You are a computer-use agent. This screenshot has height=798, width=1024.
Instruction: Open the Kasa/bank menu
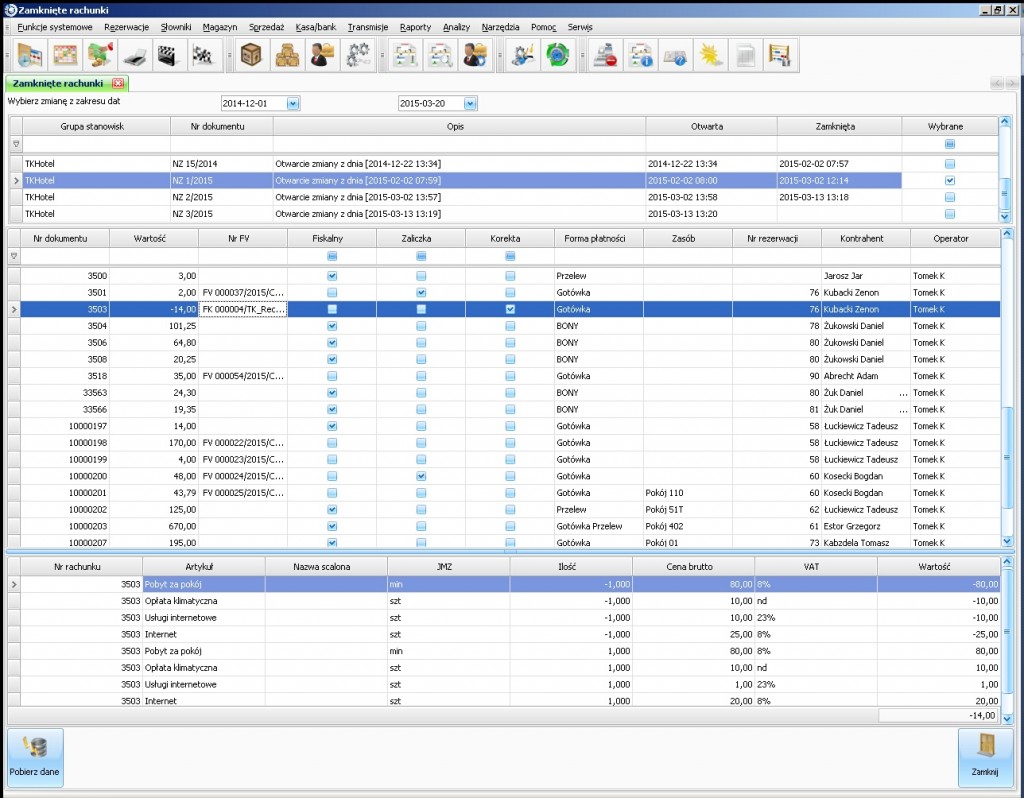click(316, 27)
